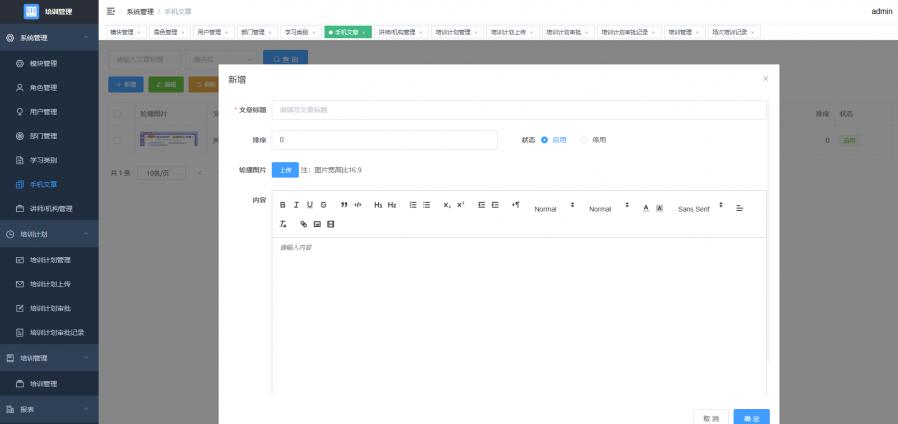Image resolution: width=898 pixels, height=424 pixels.
Task: Click the 上传 upload image button
Action: pos(284,170)
